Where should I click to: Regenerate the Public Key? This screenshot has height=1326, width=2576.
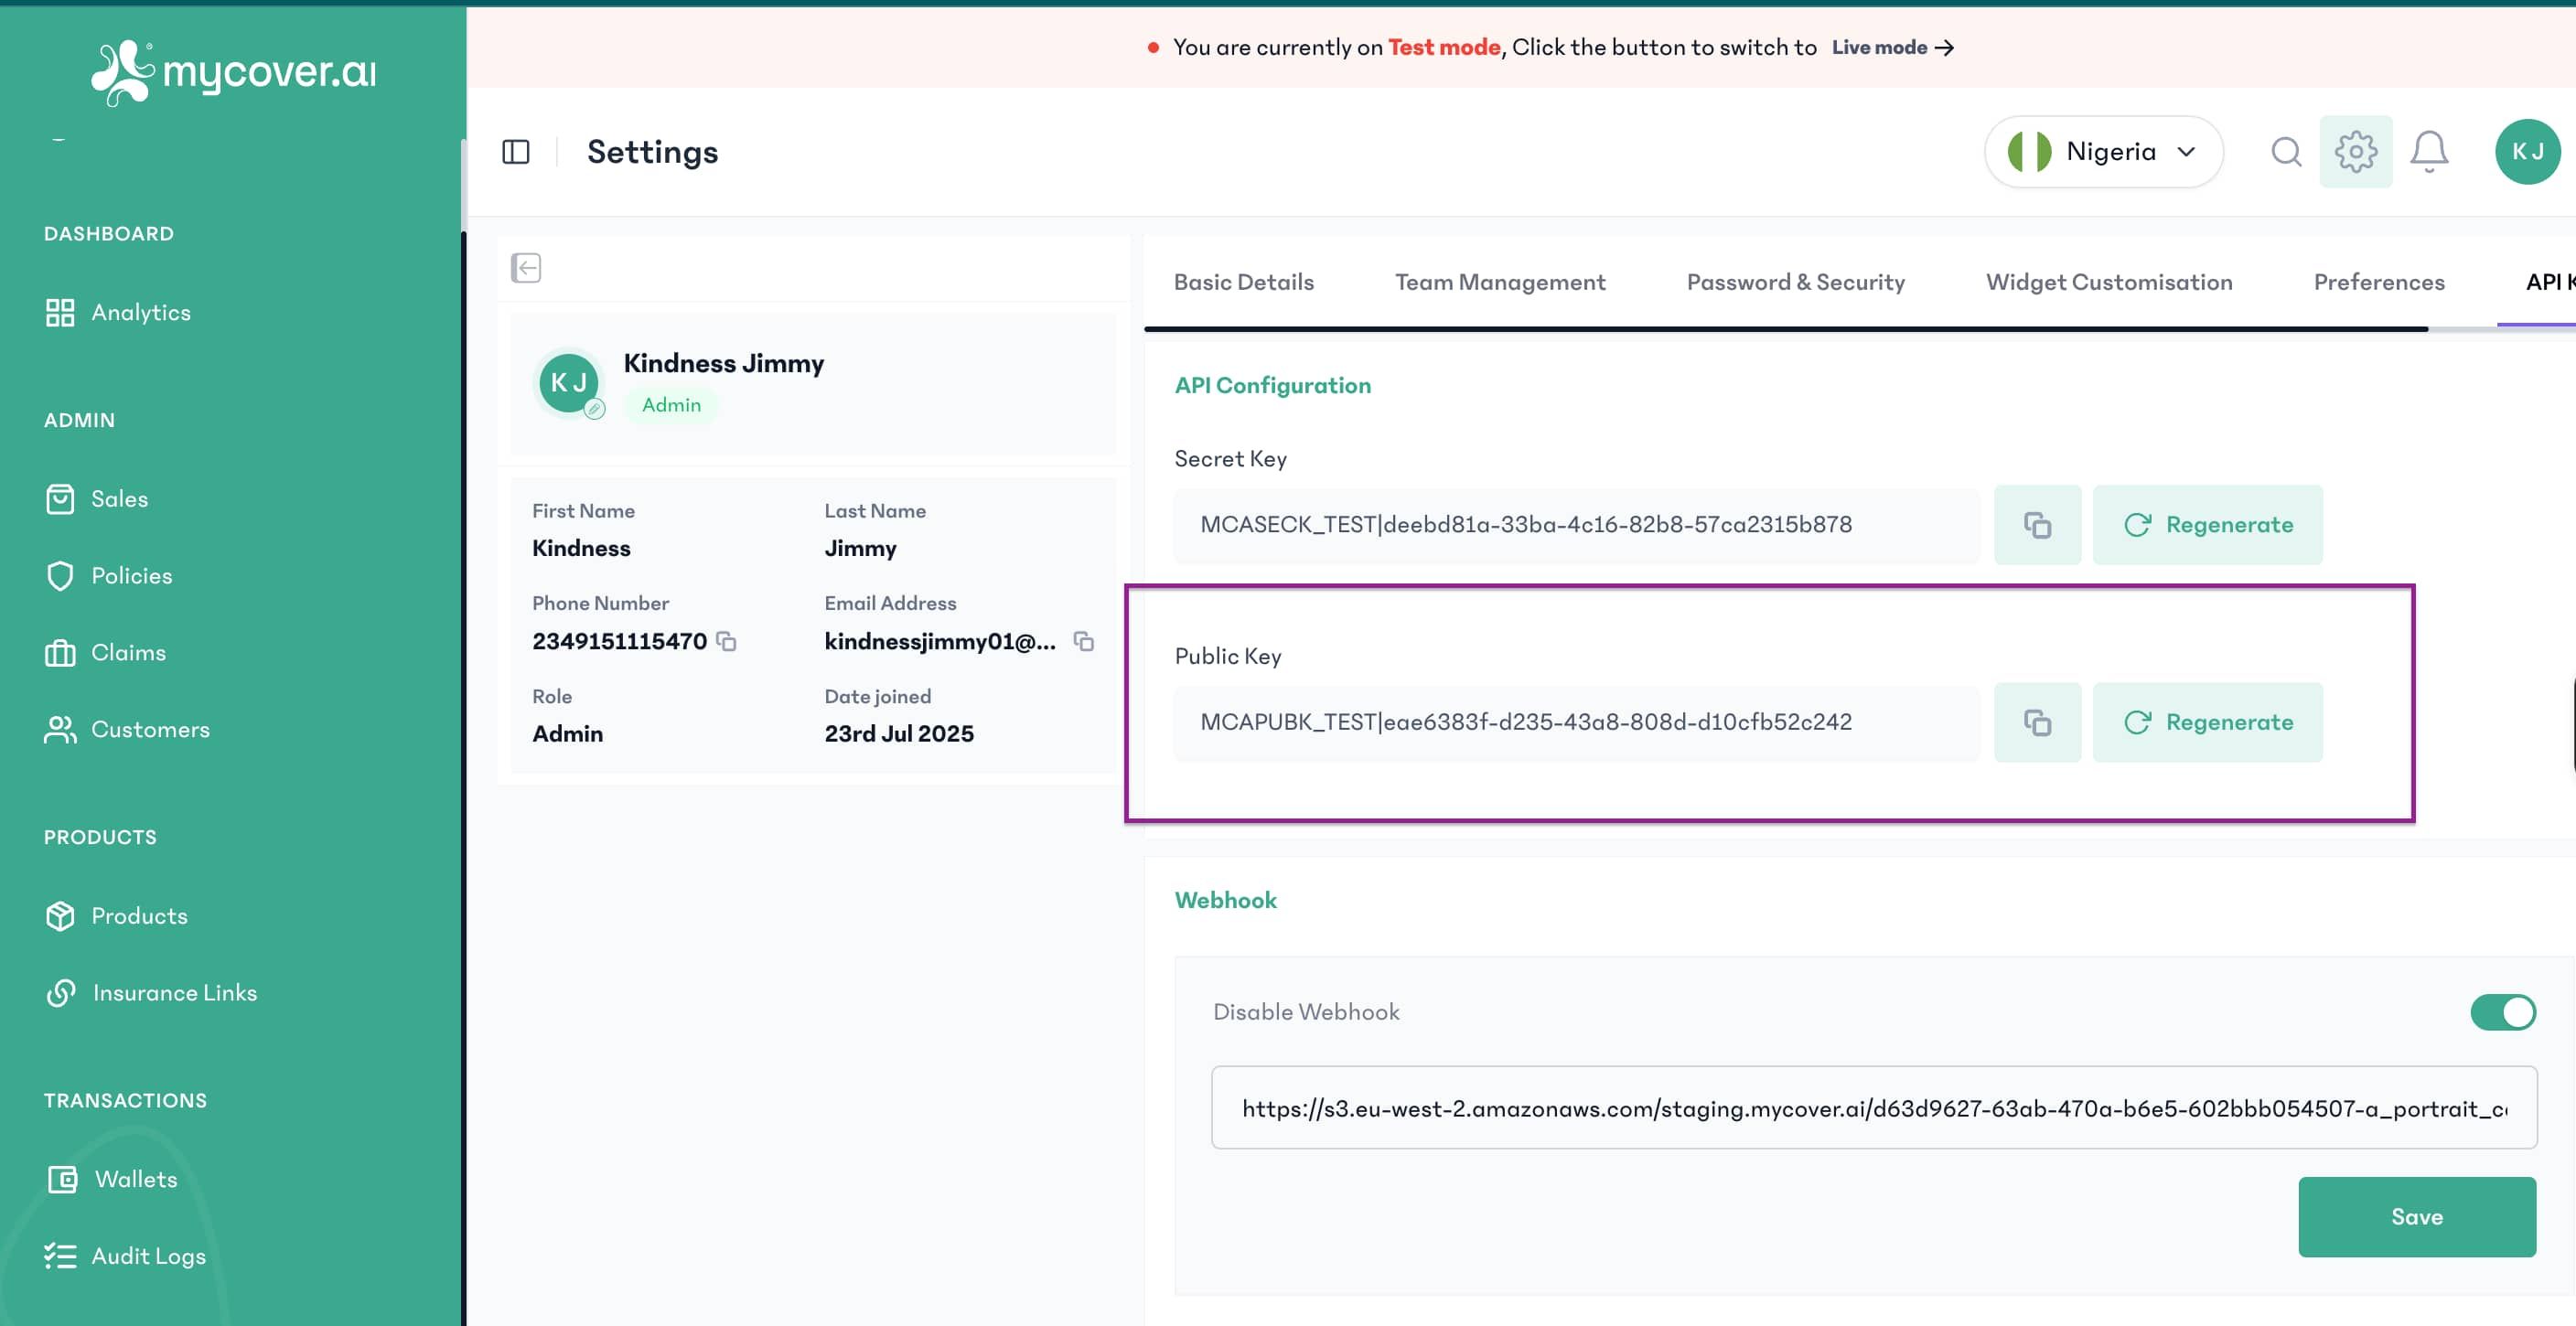click(x=2209, y=722)
